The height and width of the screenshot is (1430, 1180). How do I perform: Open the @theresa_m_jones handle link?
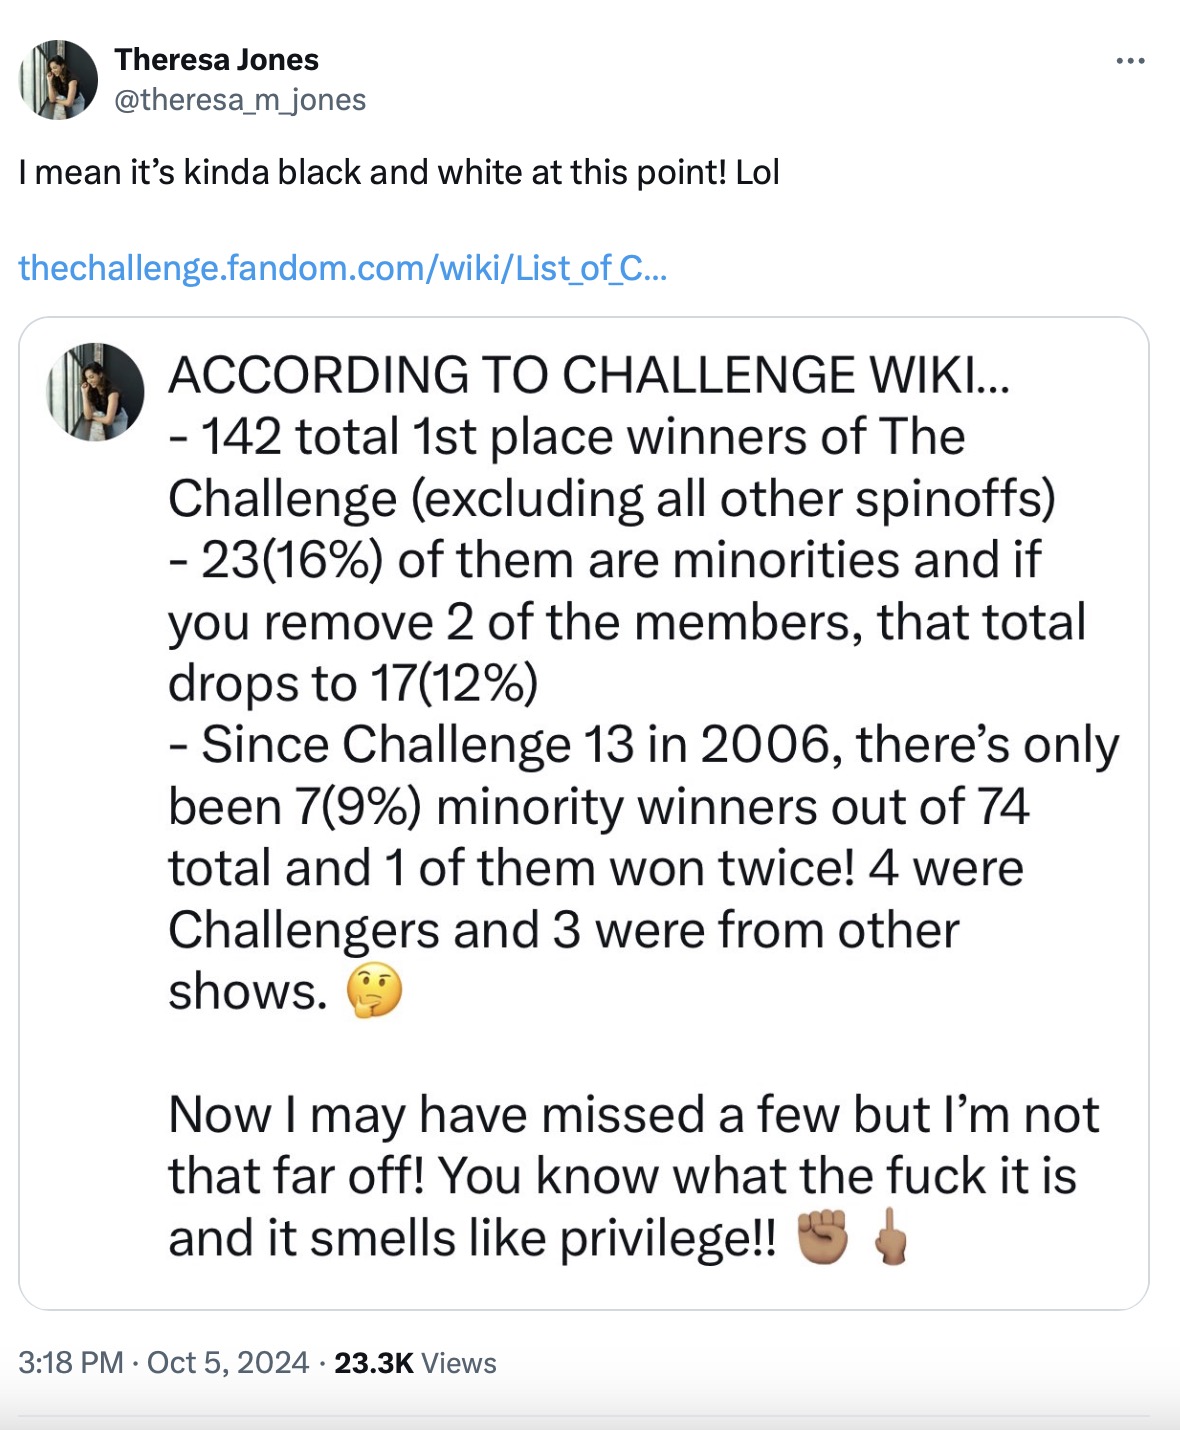tap(240, 100)
